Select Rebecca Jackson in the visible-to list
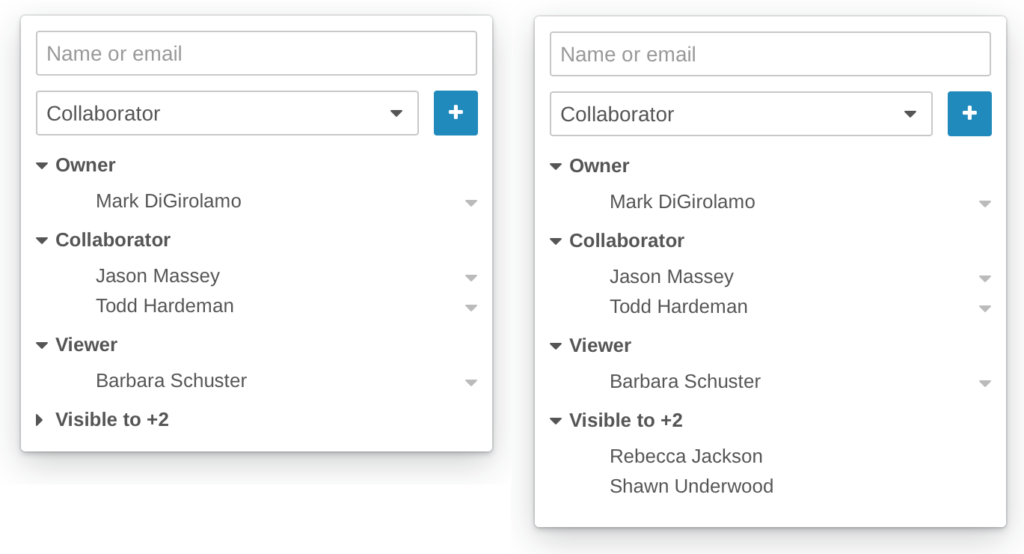Image resolution: width=1024 pixels, height=554 pixels. click(x=686, y=456)
